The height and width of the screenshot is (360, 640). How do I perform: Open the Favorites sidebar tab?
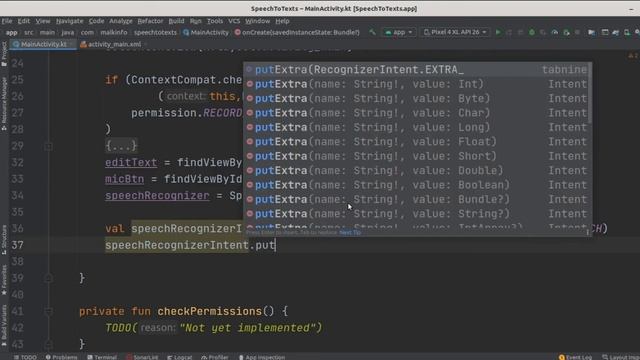(4, 280)
